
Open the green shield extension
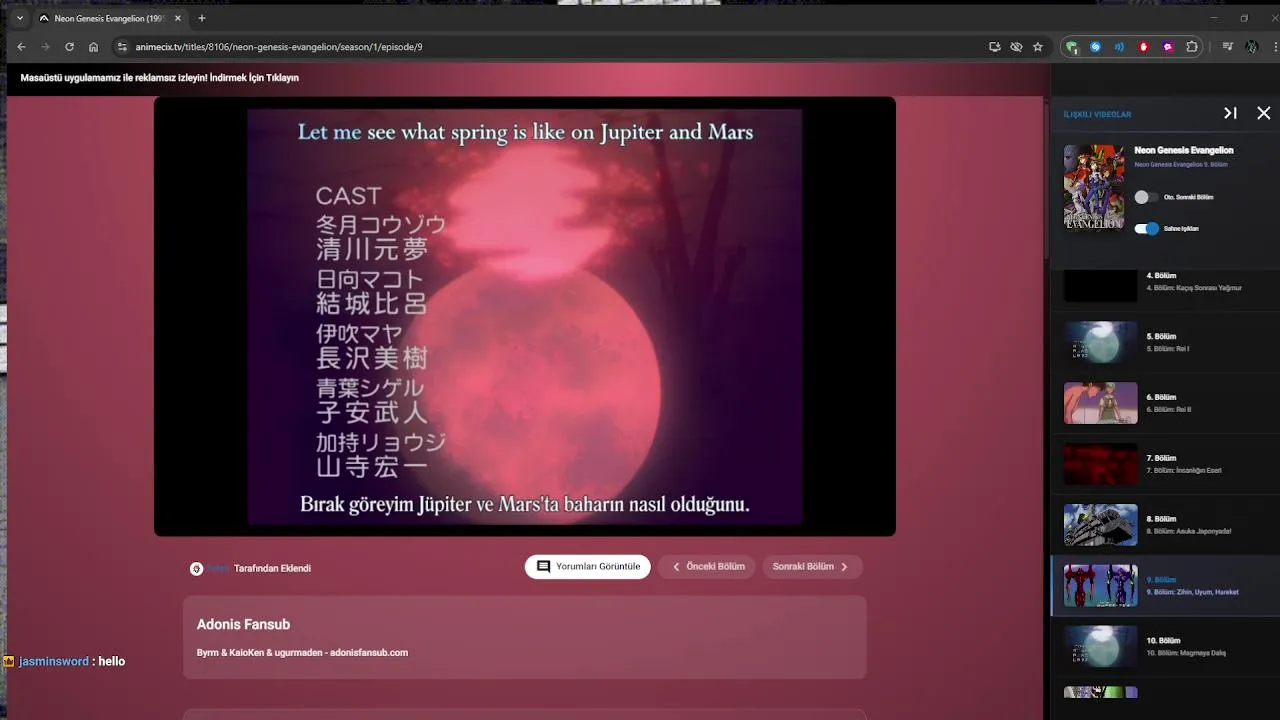(x=1072, y=47)
